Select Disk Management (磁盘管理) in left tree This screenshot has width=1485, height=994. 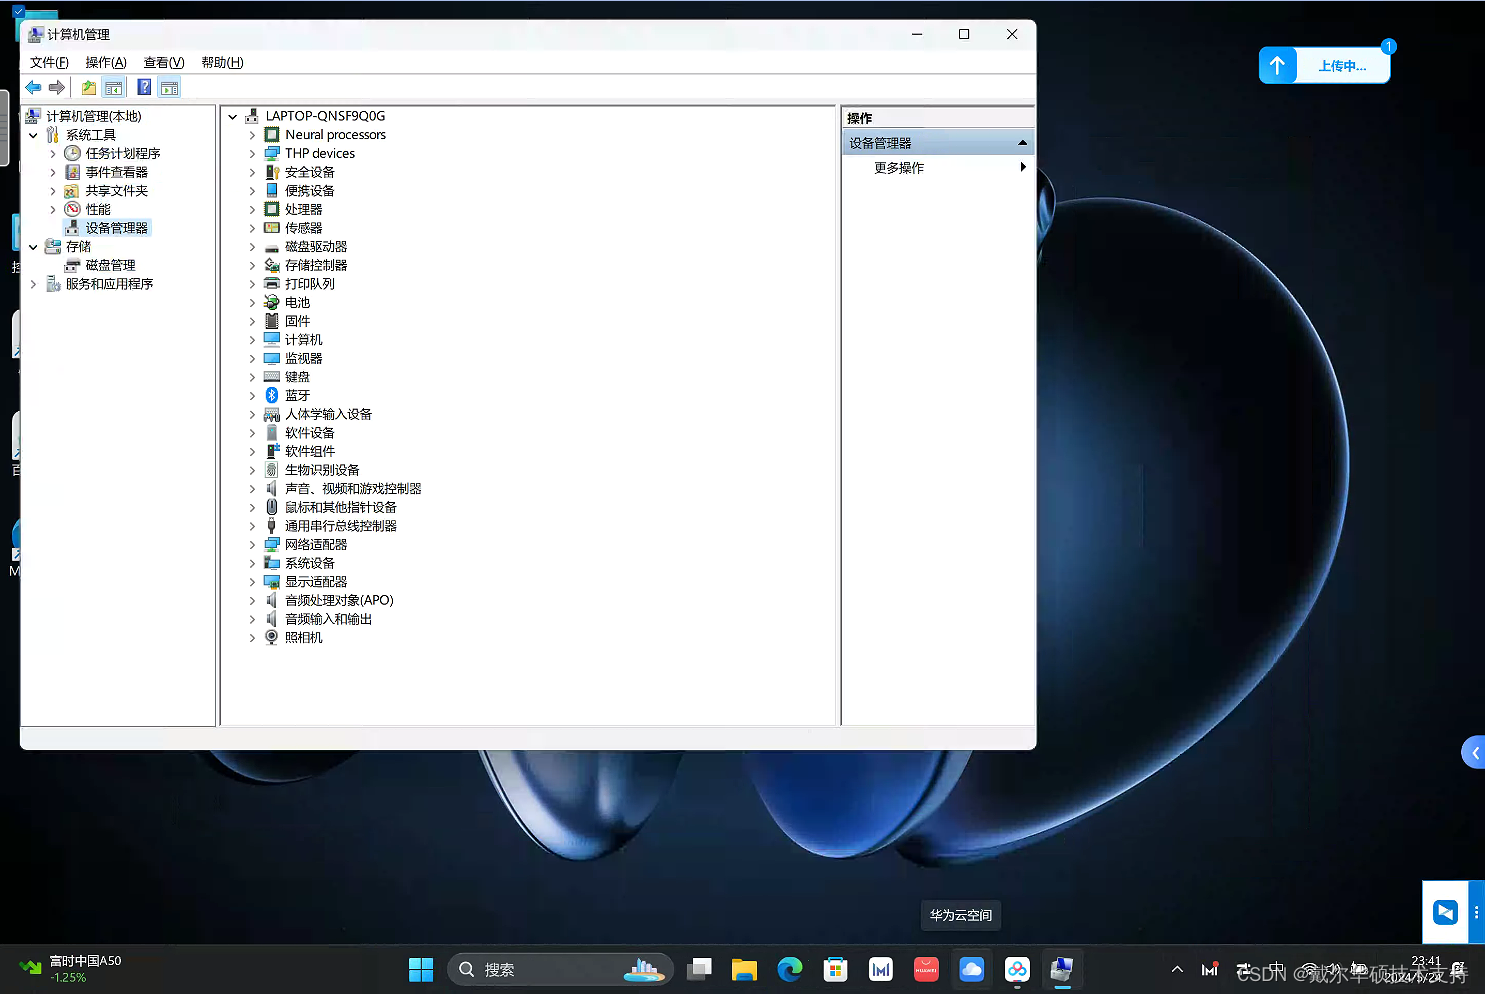(110, 265)
